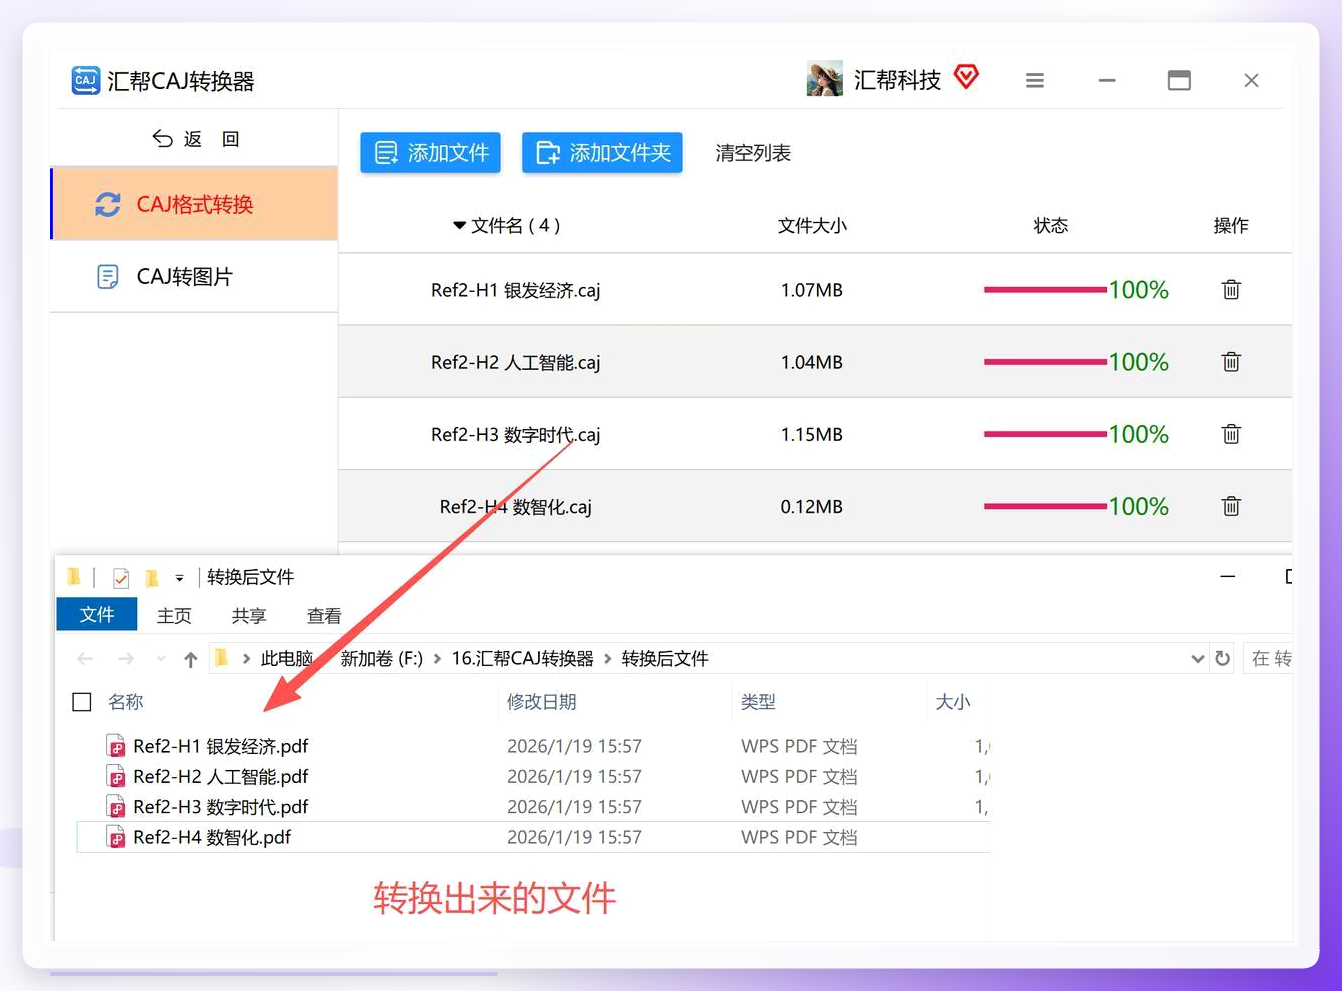
Task: Open the address bar history dropdown
Action: [1197, 658]
